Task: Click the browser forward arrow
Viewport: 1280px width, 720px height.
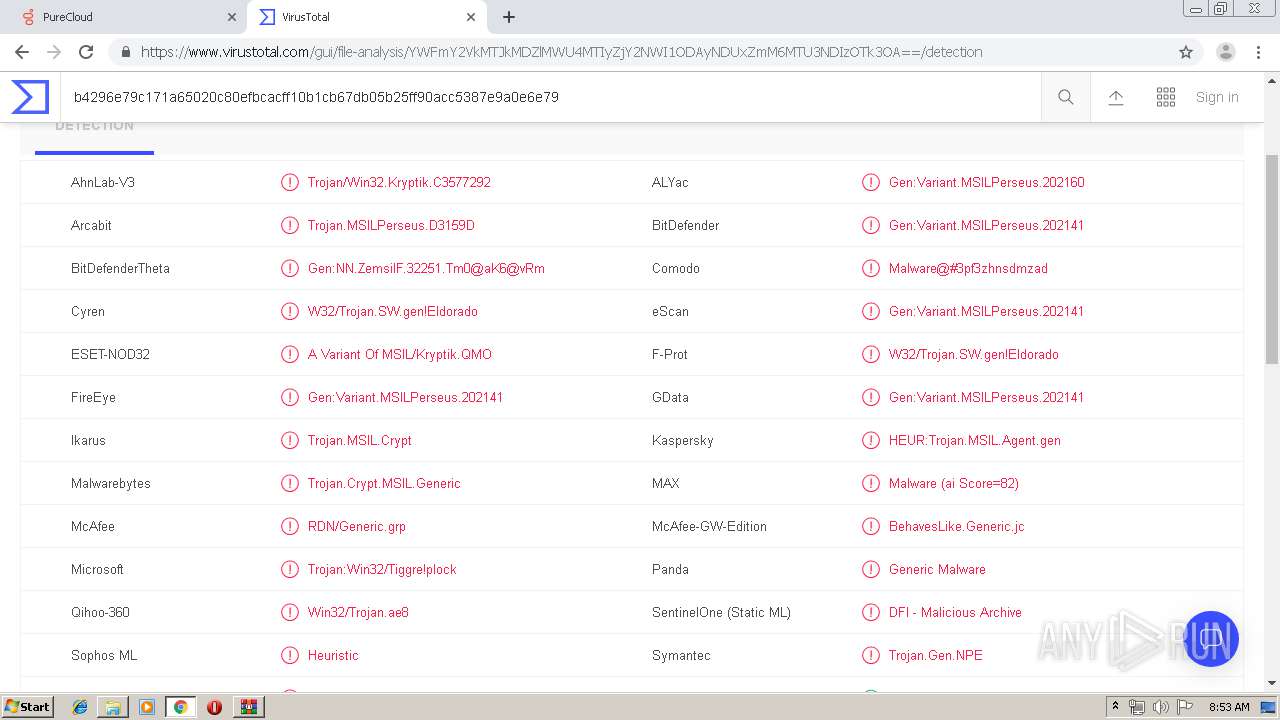Action: pyautogui.click(x=54, y=52)
